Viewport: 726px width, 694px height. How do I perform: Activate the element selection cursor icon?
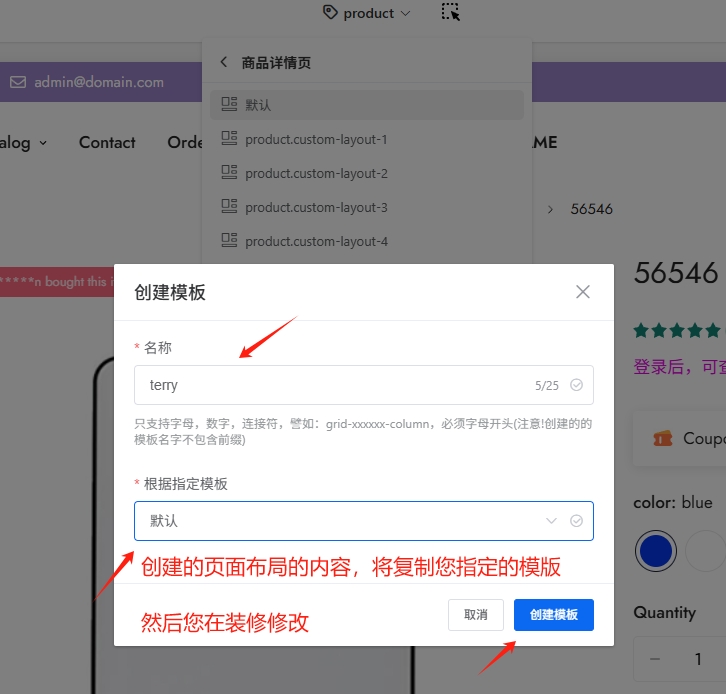pyautogui.click(x=451, y=13)
